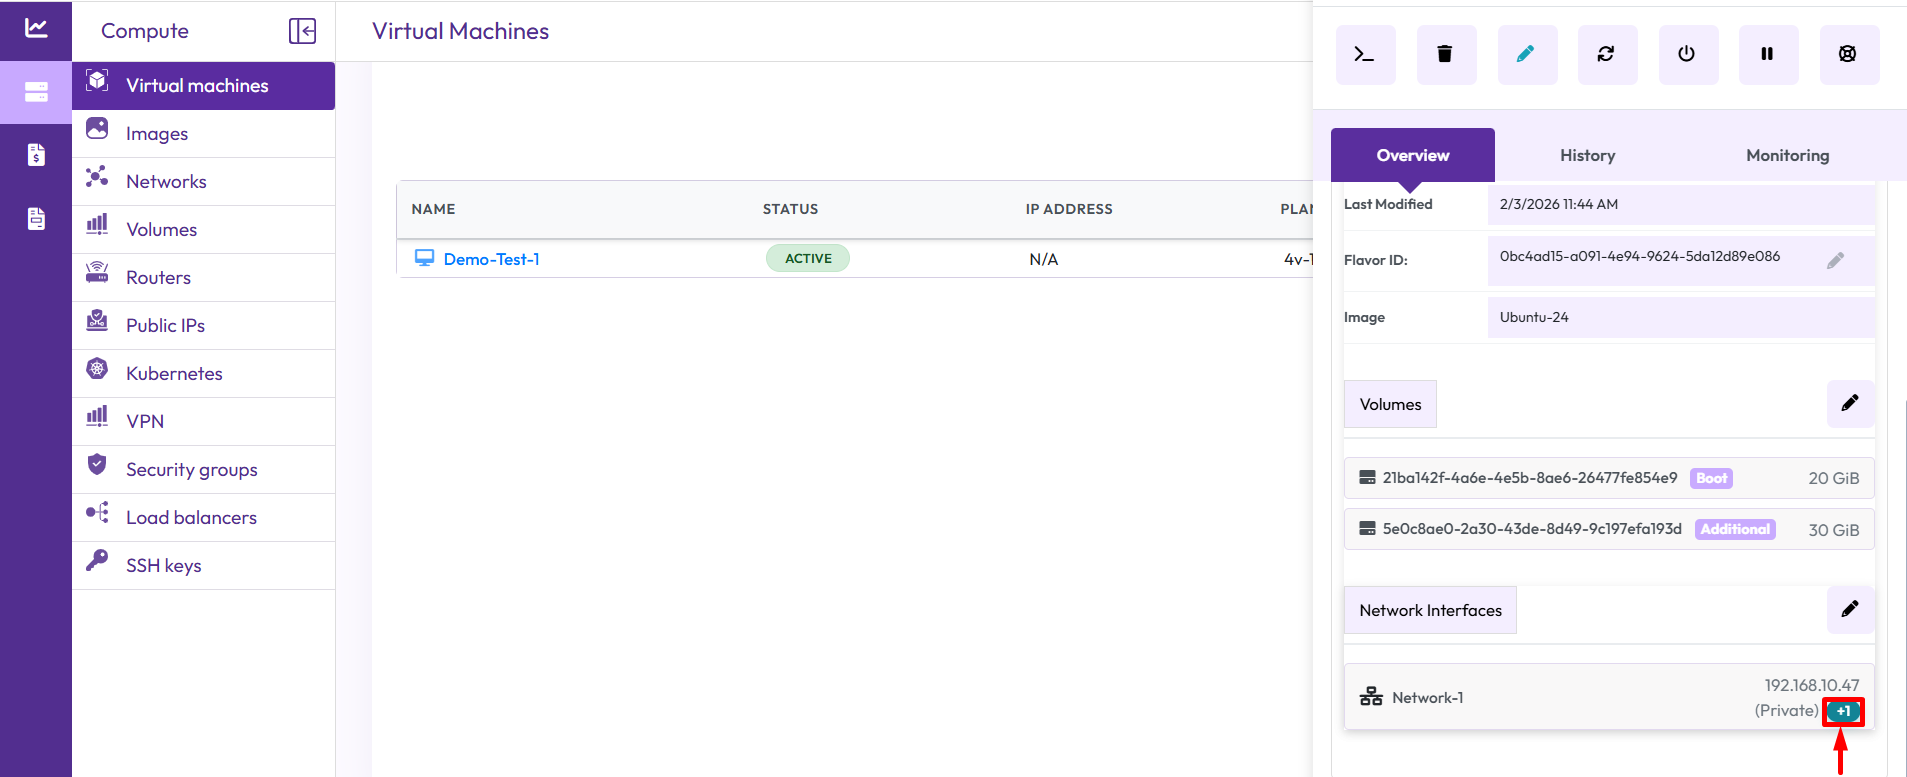The image size is (1907, 777).
Task: Expand the +1 badge on Network-1
Action: pos(1843,711)
